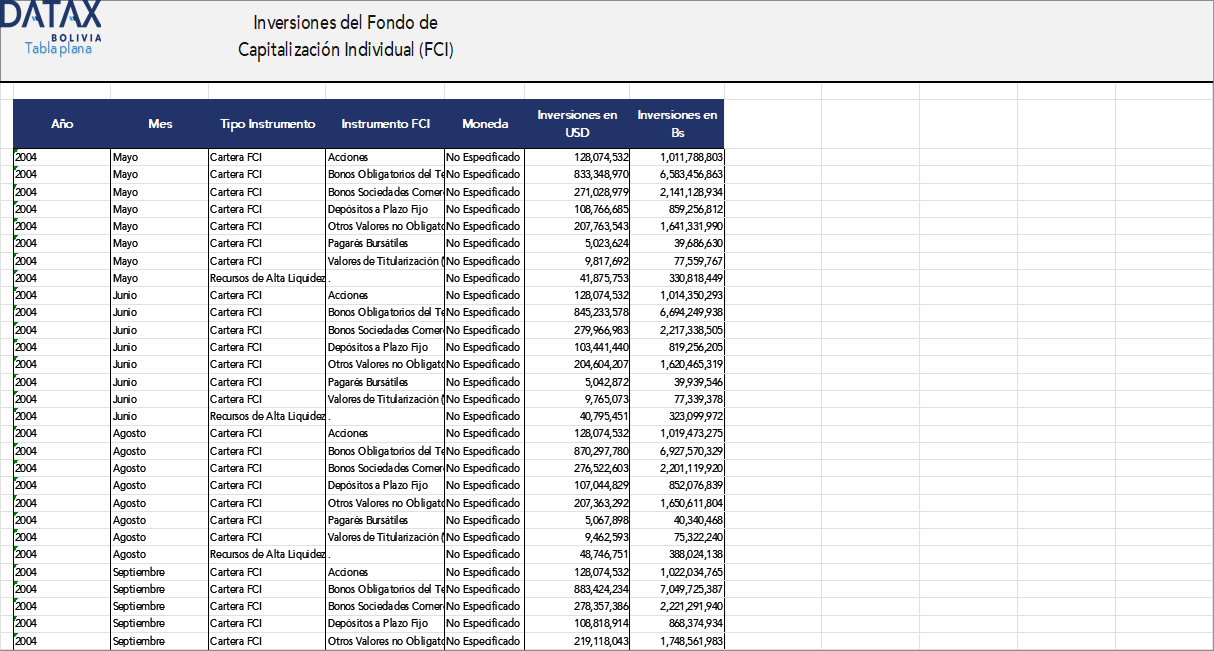This screenshot has width=1214, height=651.
Task: Select the Inversiones en USD header
Action: (x=577, y=124)
